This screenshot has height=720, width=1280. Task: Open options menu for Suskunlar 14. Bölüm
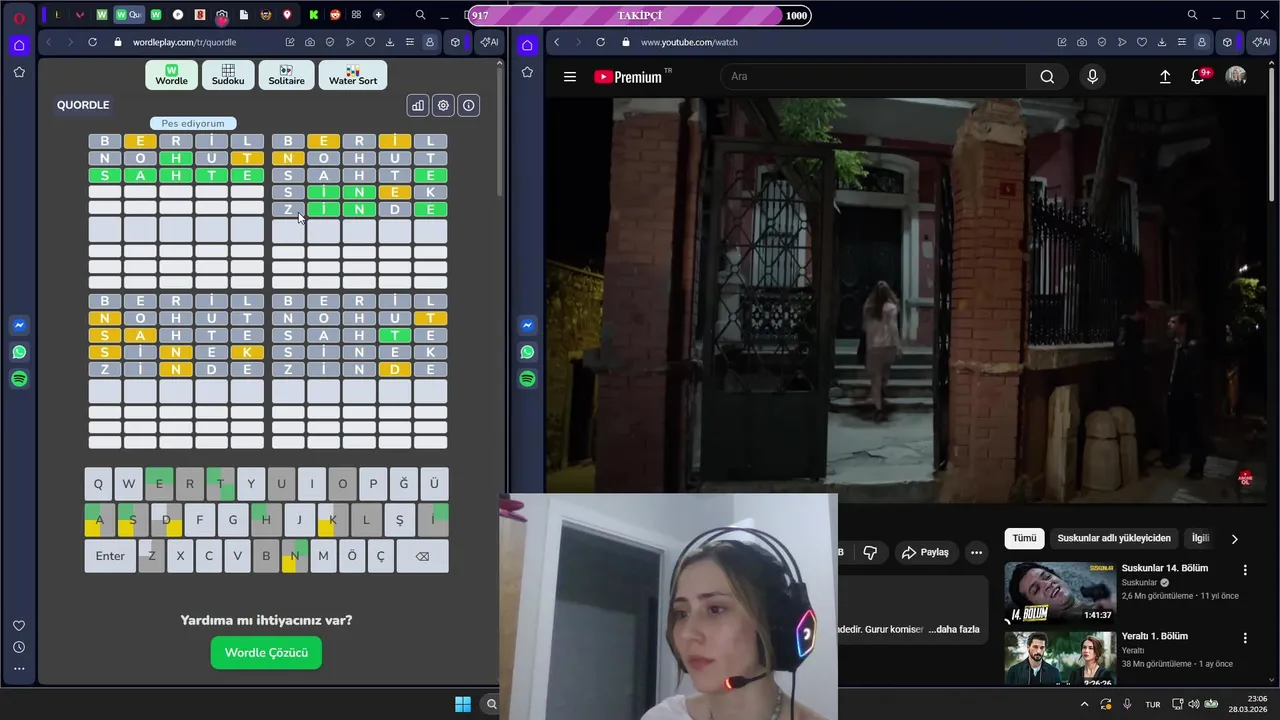point(1245,570)
